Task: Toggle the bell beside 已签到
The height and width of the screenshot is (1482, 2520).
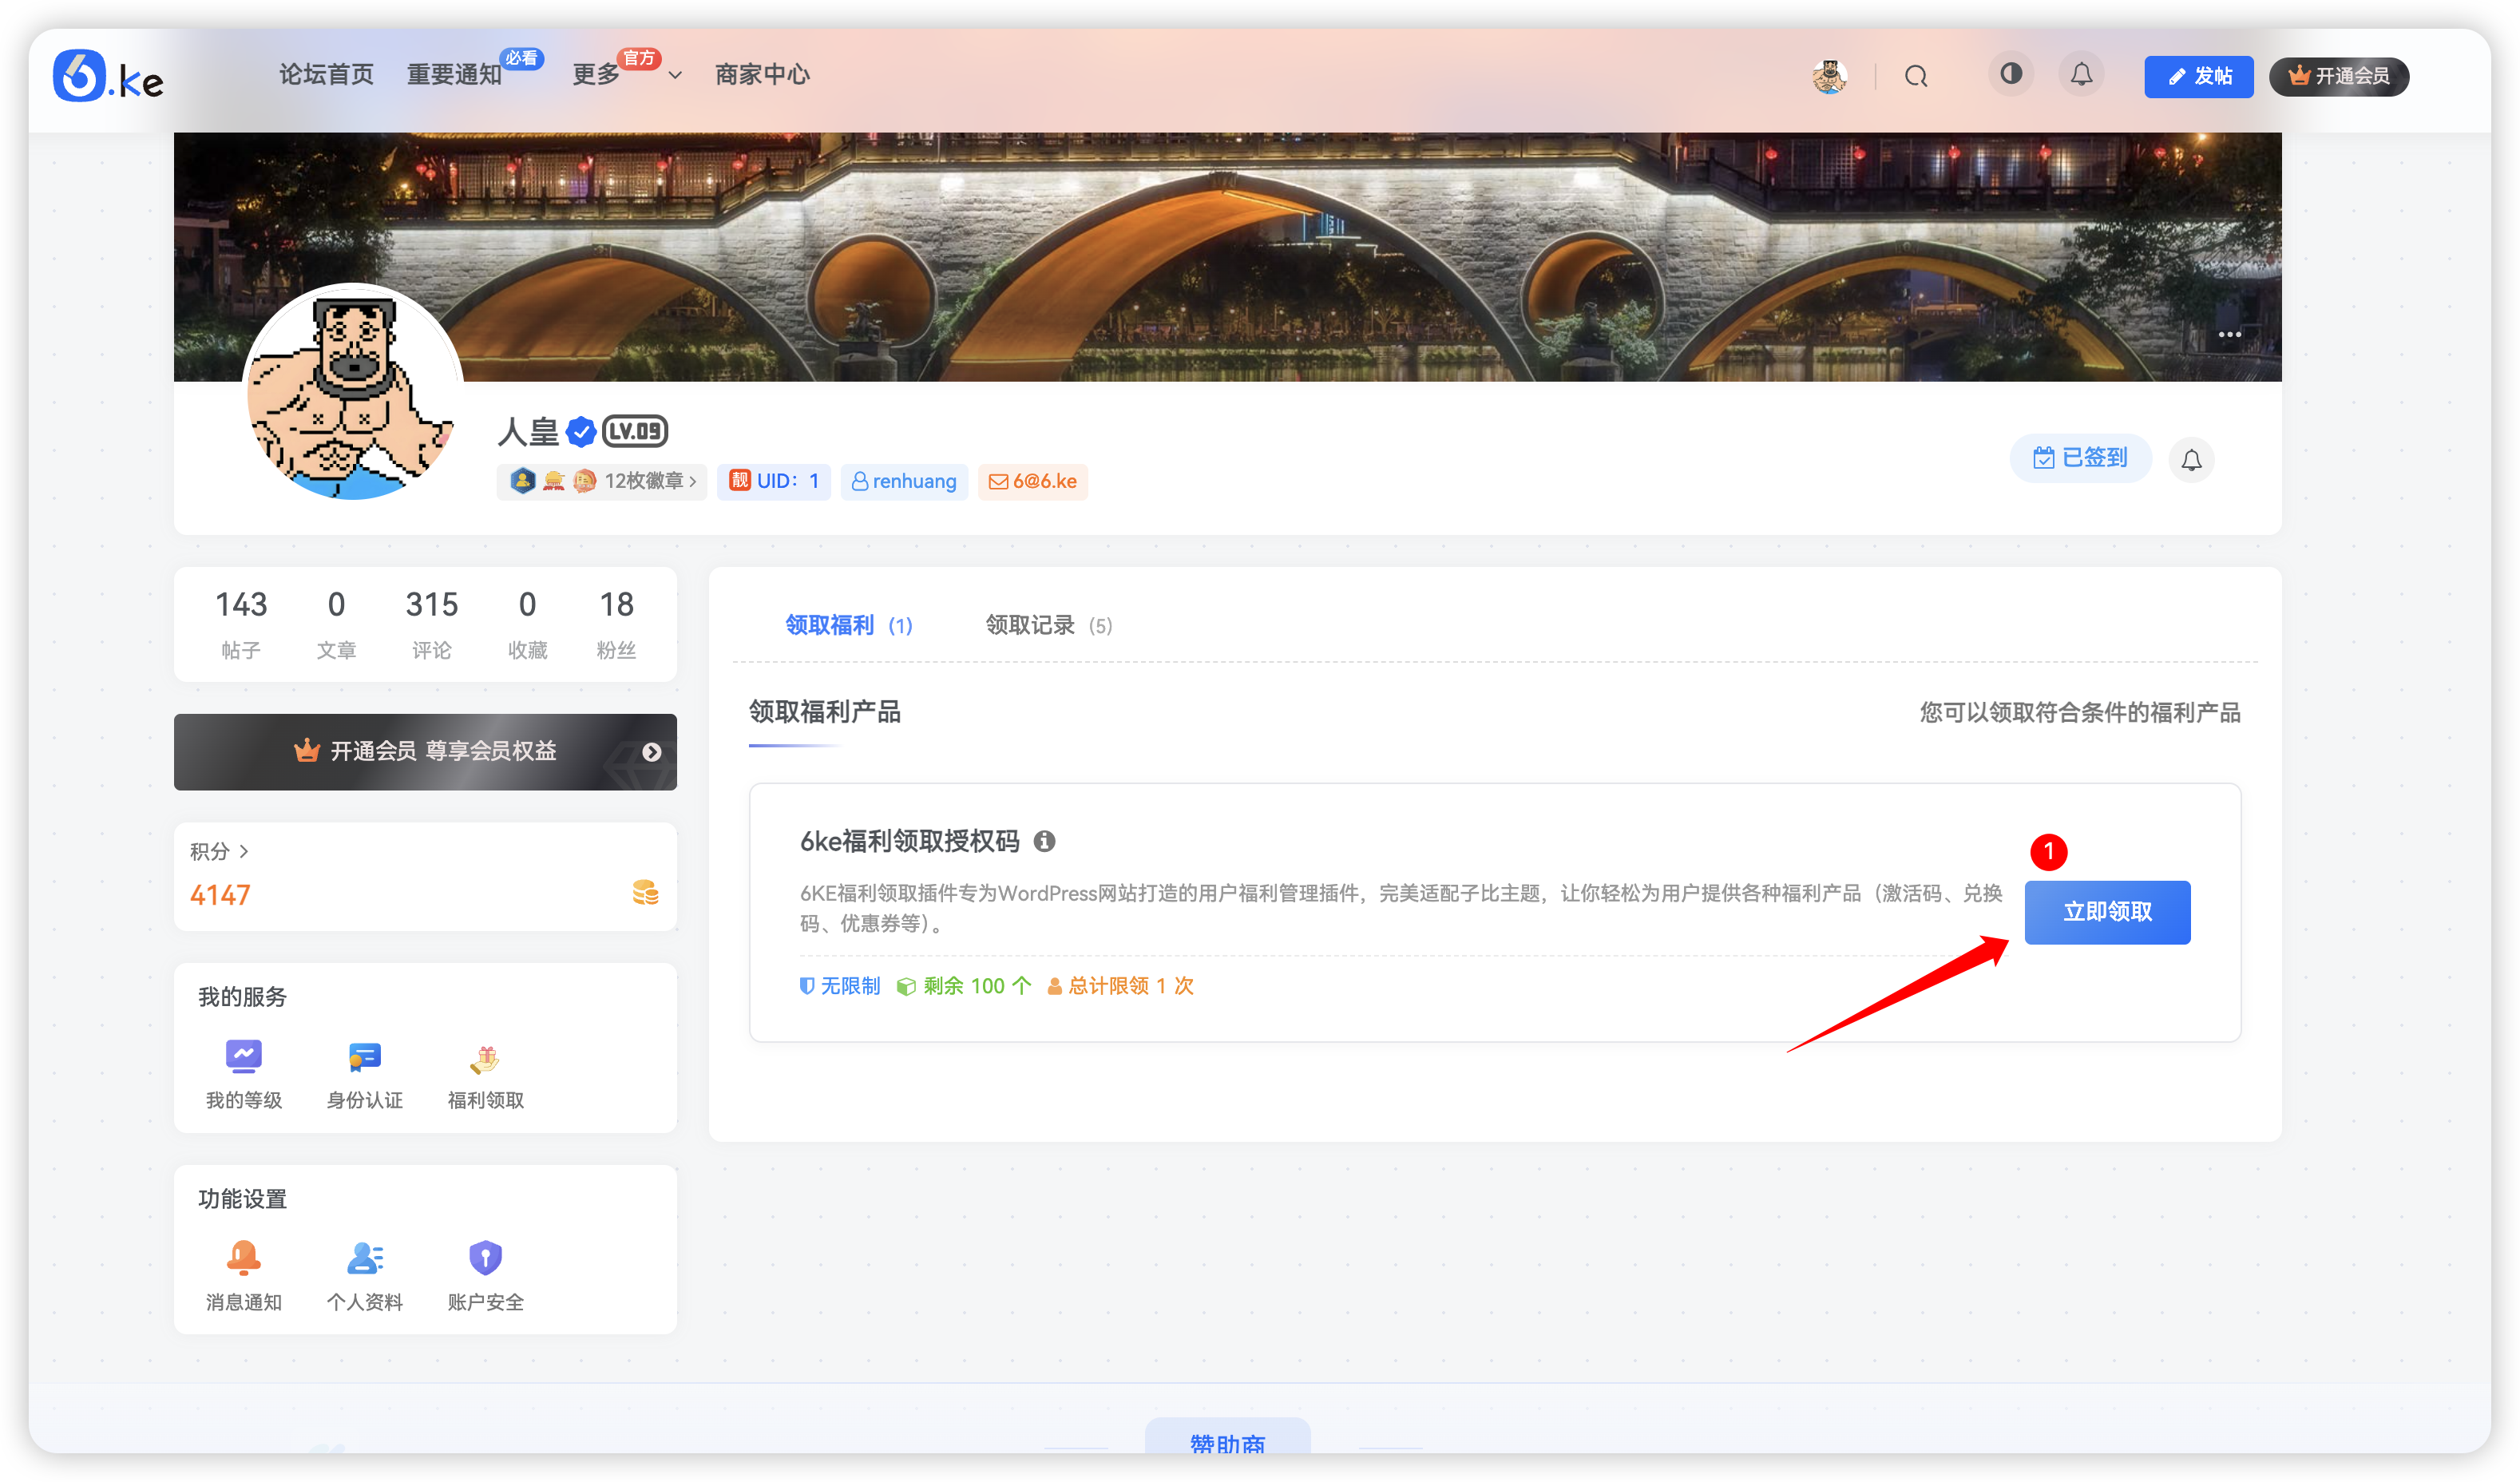Action: [x=2191, y=458]
